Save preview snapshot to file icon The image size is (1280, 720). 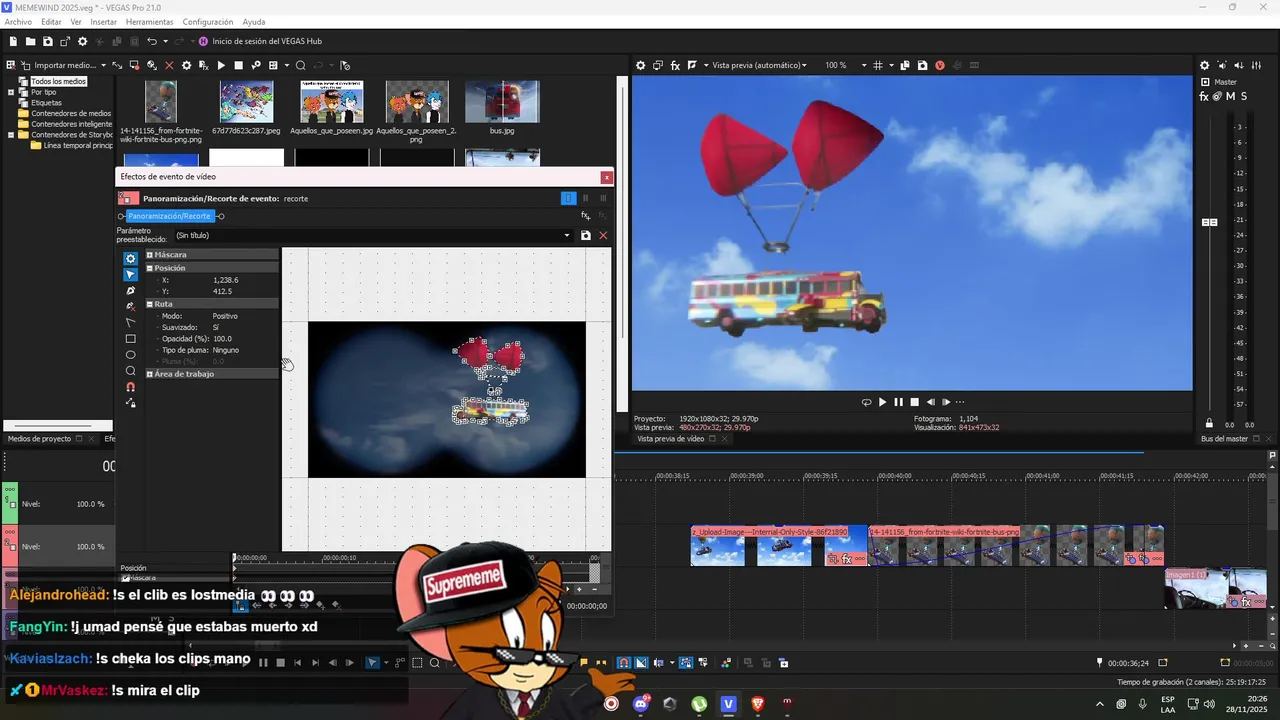coord(922,65)
